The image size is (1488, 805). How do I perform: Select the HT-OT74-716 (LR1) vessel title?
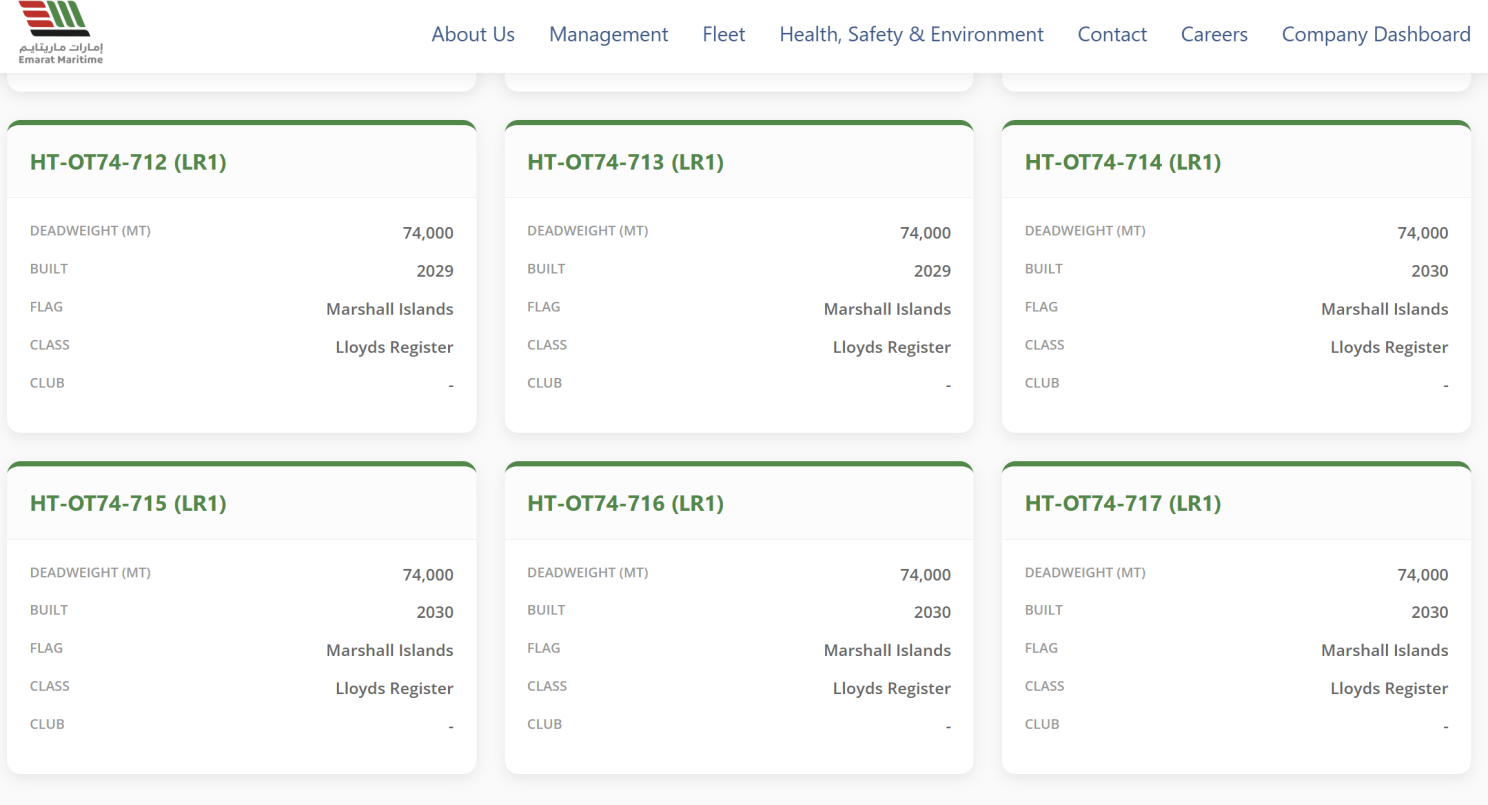pyautogui.click(x=625, y=503)
